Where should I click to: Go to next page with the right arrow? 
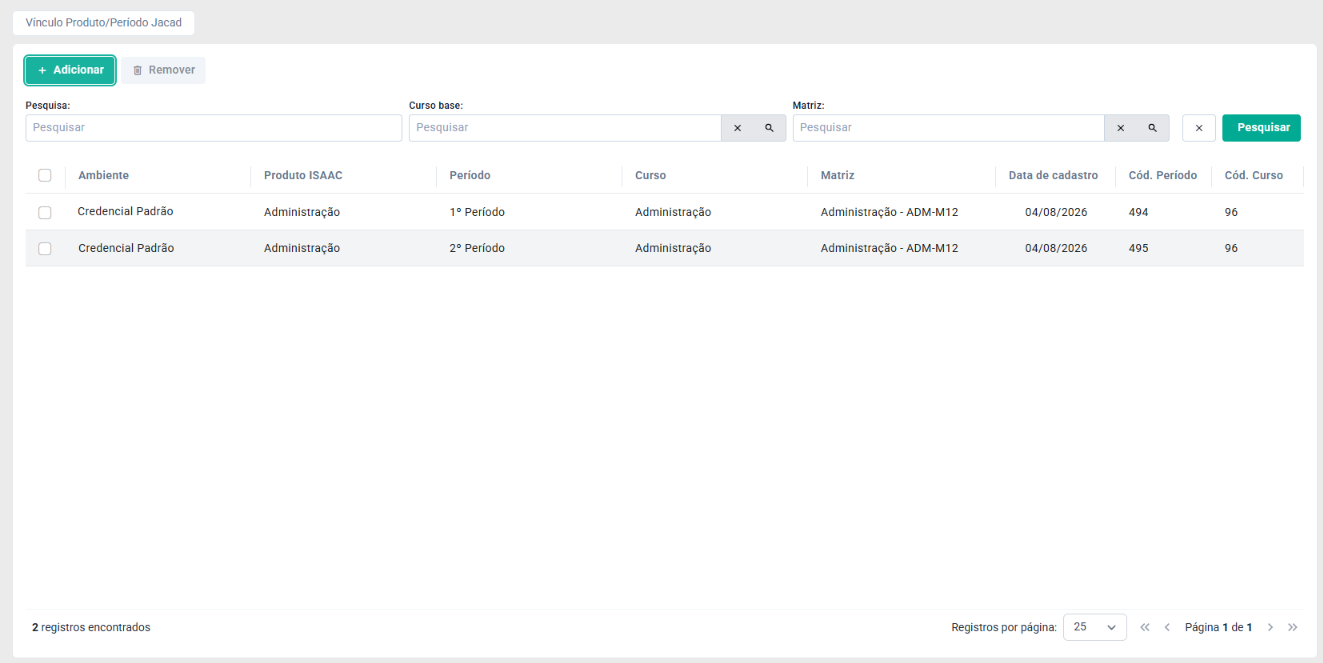[x=1270, y=627]
